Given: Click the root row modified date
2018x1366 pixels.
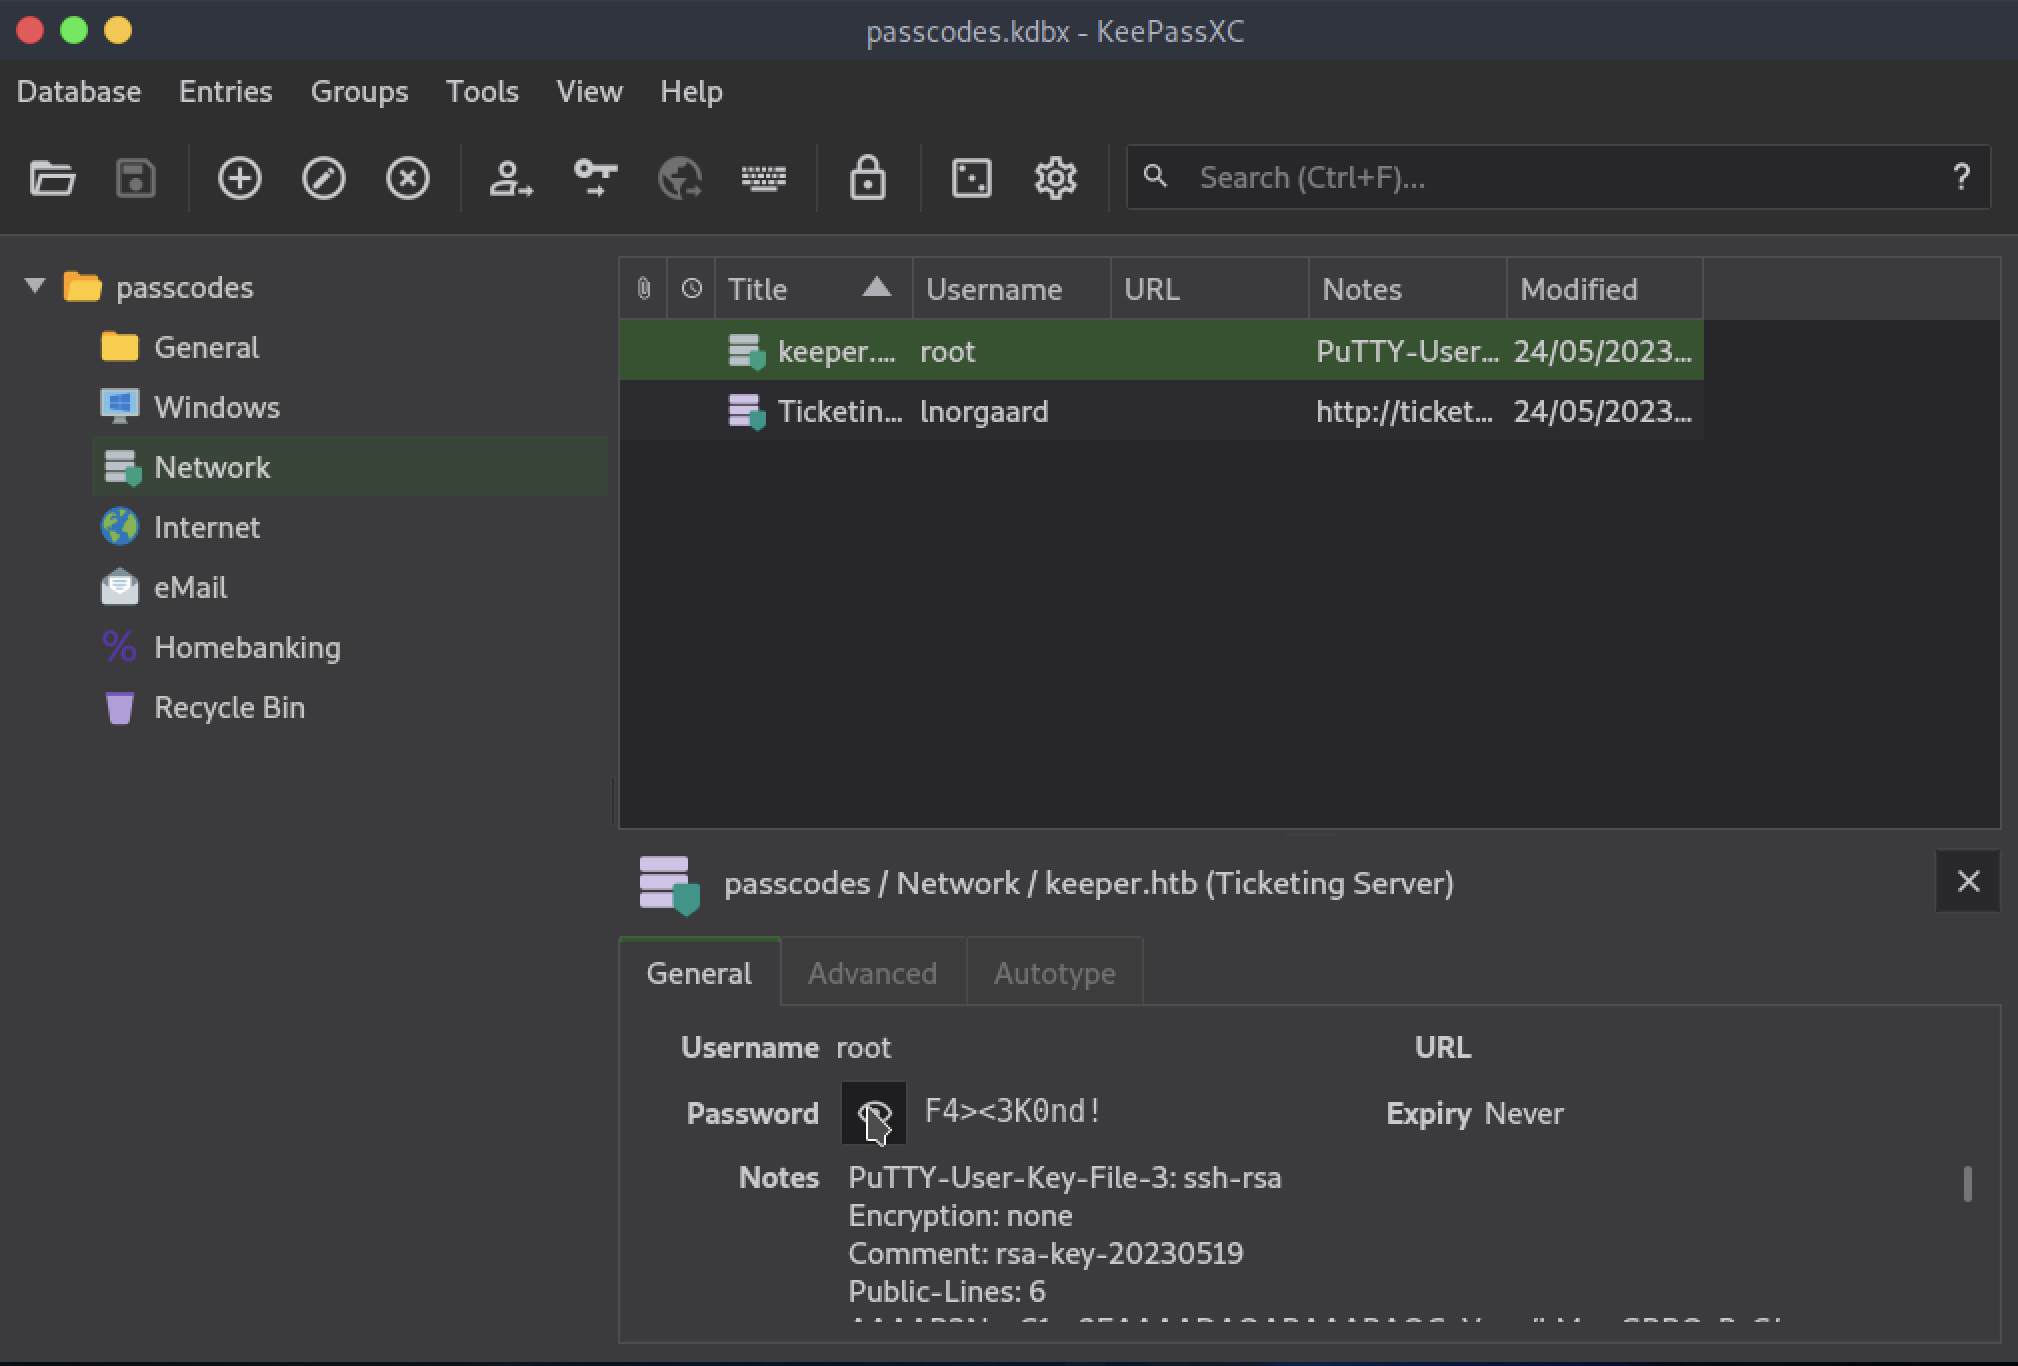Looking at the screenshot, I should [x=1603, y=352].
